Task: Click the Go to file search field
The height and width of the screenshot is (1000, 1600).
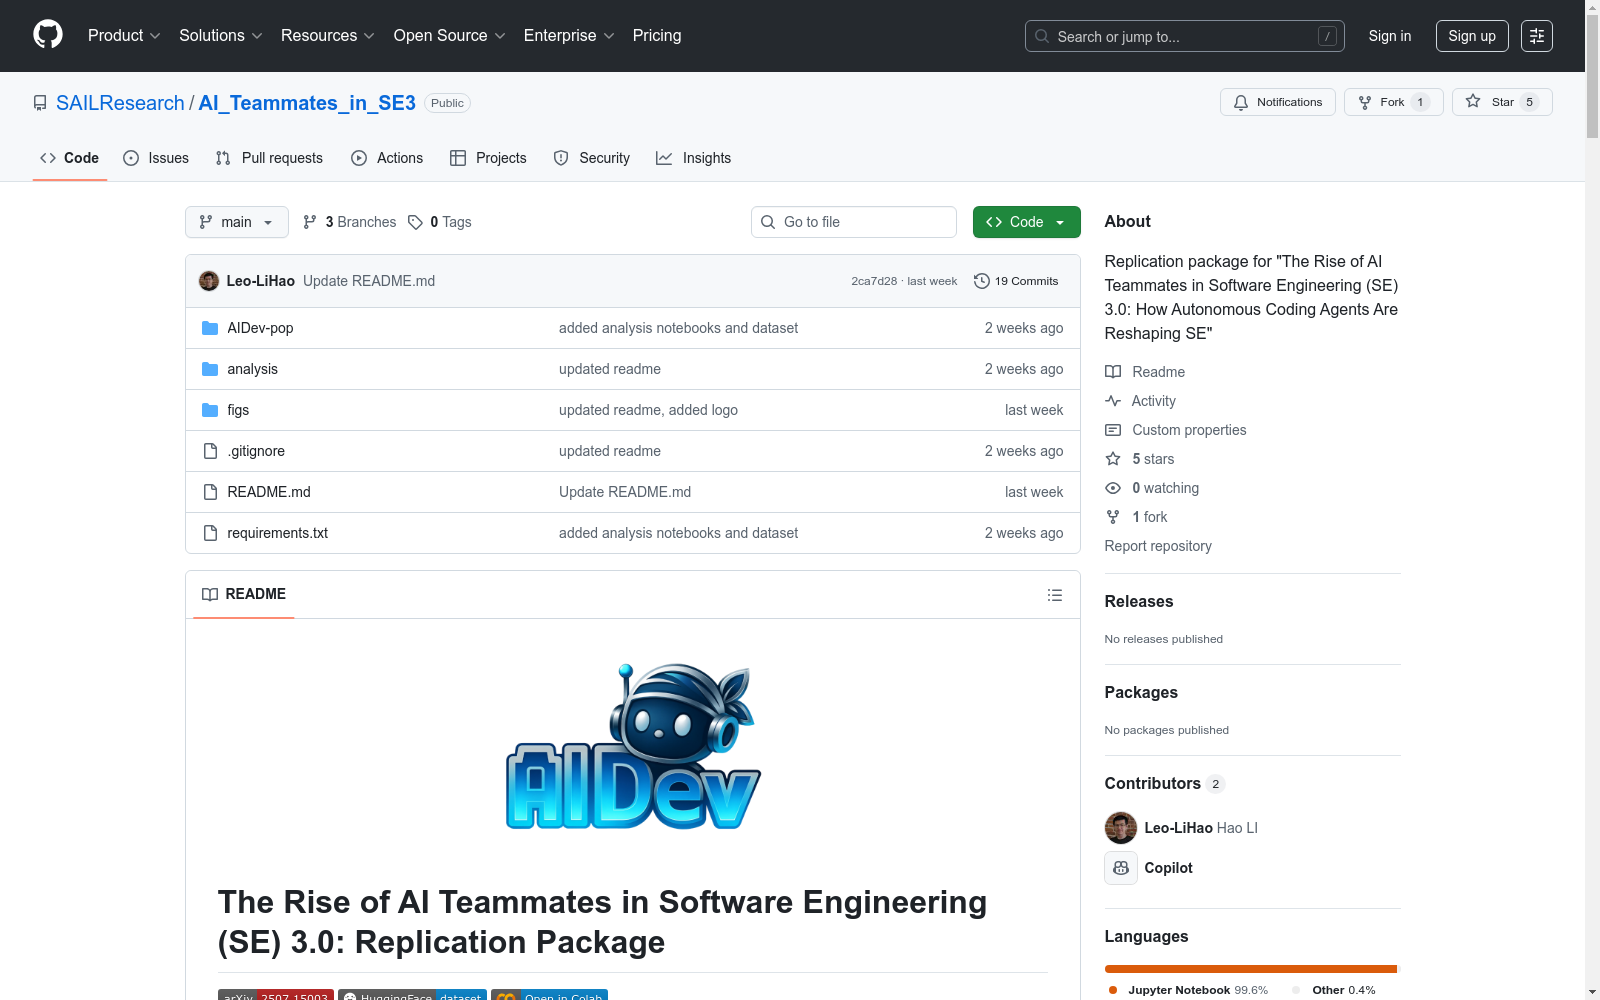Action: pos(854,222)
